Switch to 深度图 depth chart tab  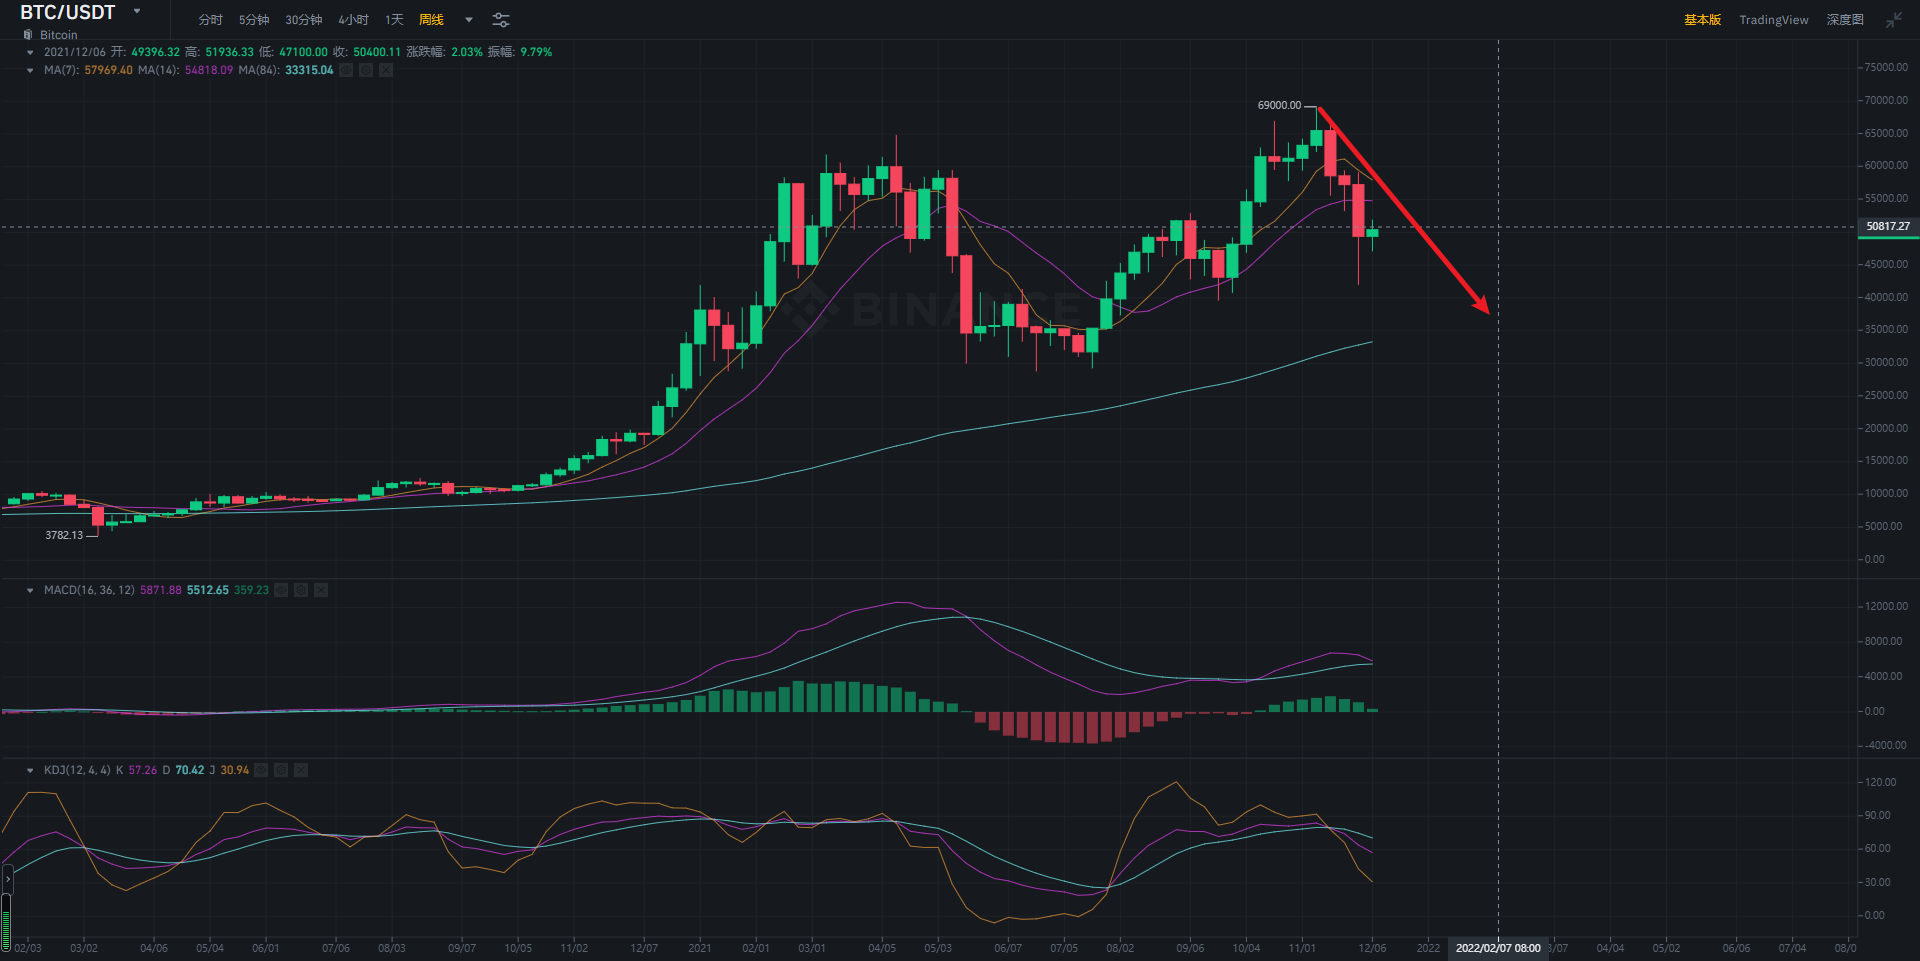[x=1844, y=20]
